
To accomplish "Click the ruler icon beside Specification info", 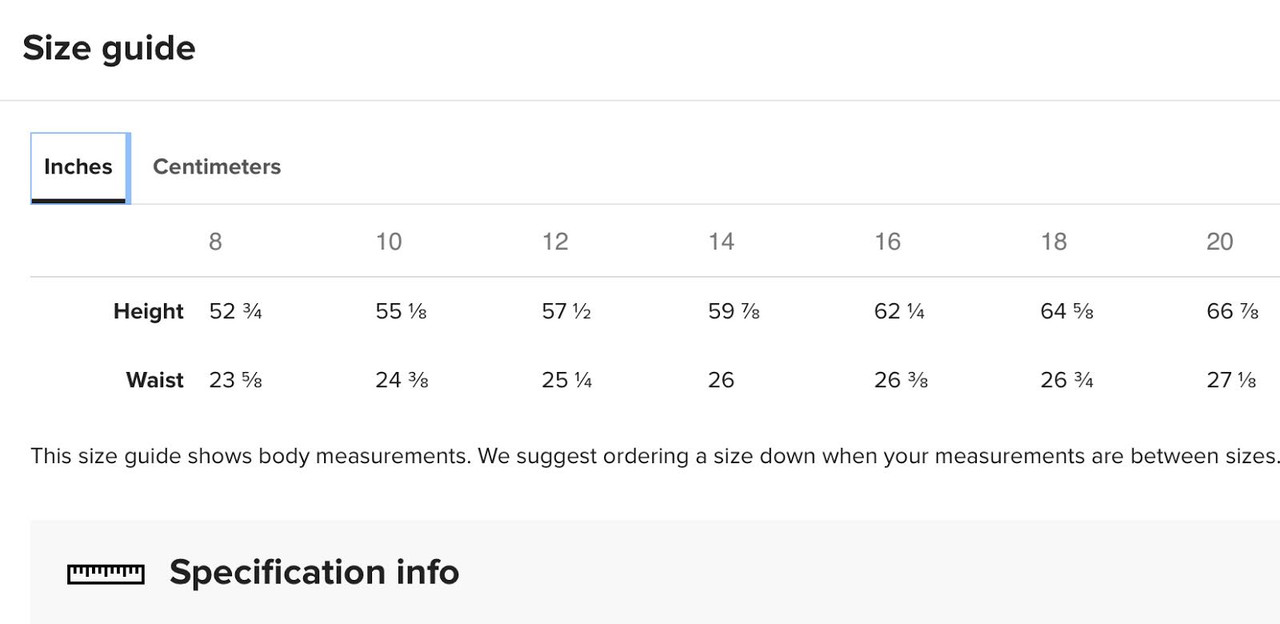I will pyautogui.click(x=106, y=573).
